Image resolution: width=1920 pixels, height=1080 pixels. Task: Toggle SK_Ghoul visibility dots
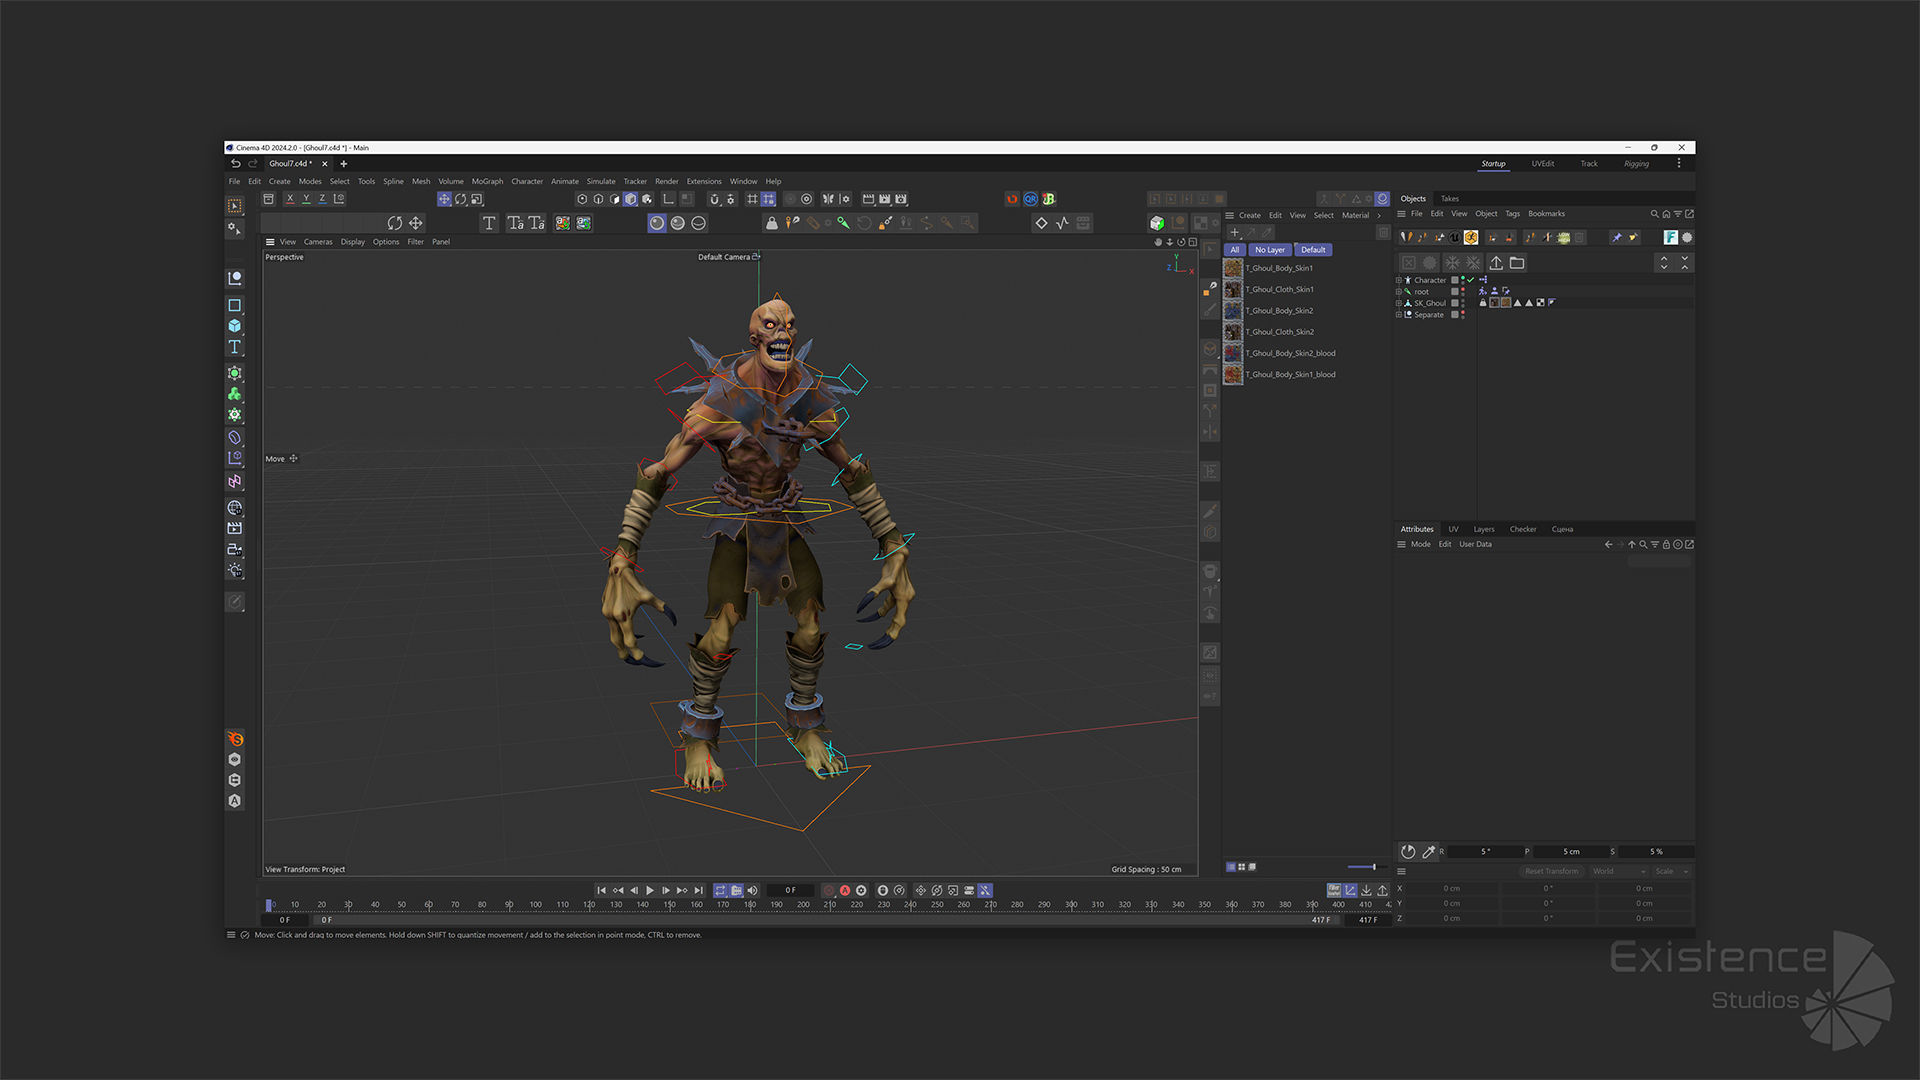(1463, 303)
